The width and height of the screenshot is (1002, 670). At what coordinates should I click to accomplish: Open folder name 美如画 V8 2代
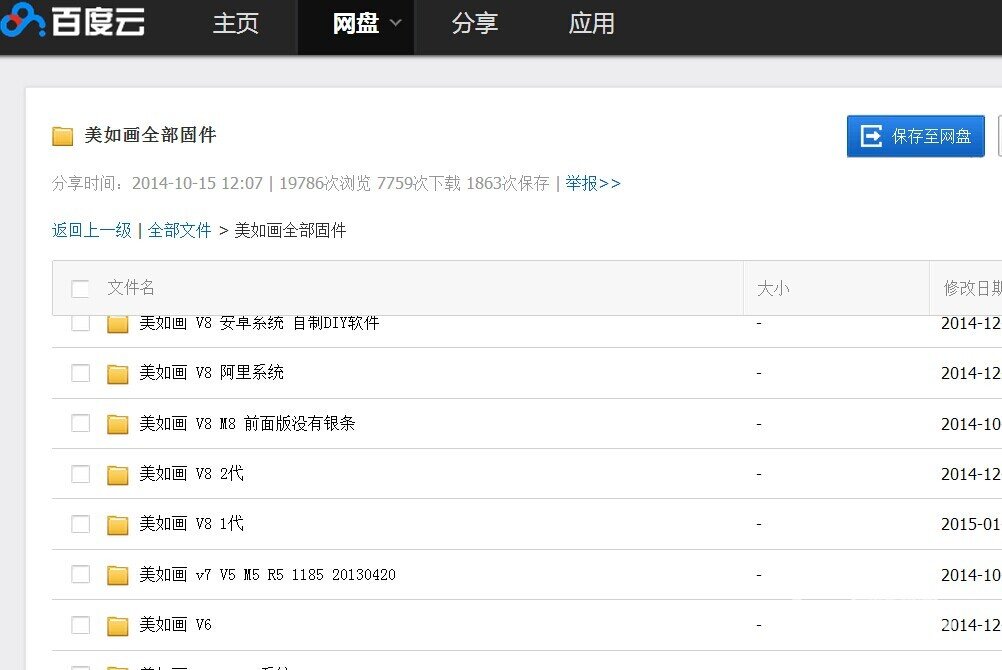[x=192, y=473]
